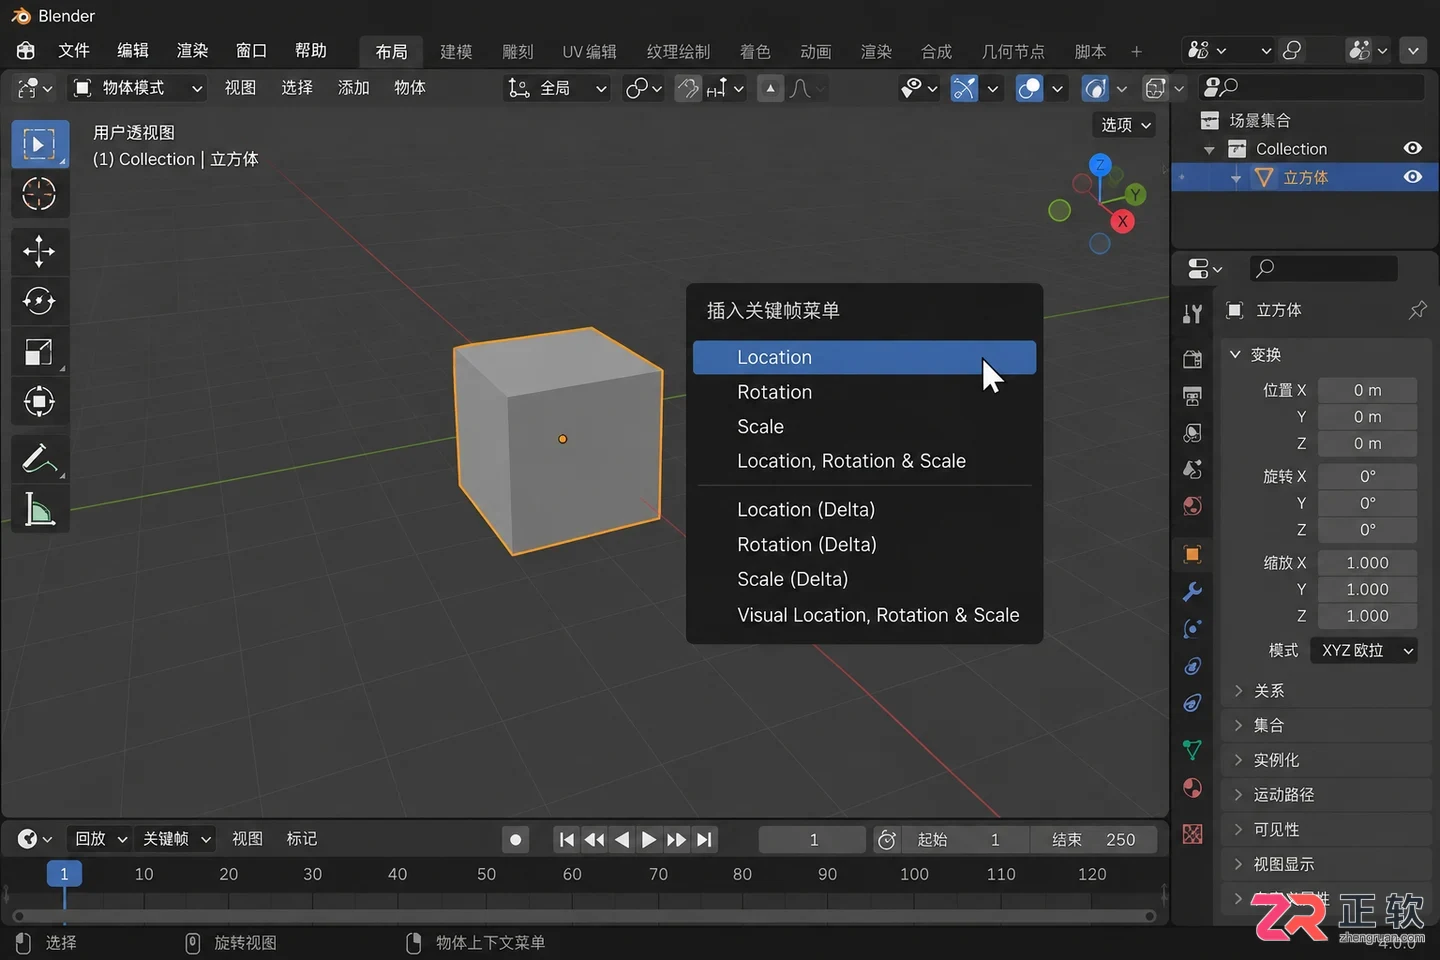Select the Scale tool
1440x960 pixels.
click(40, 351)
